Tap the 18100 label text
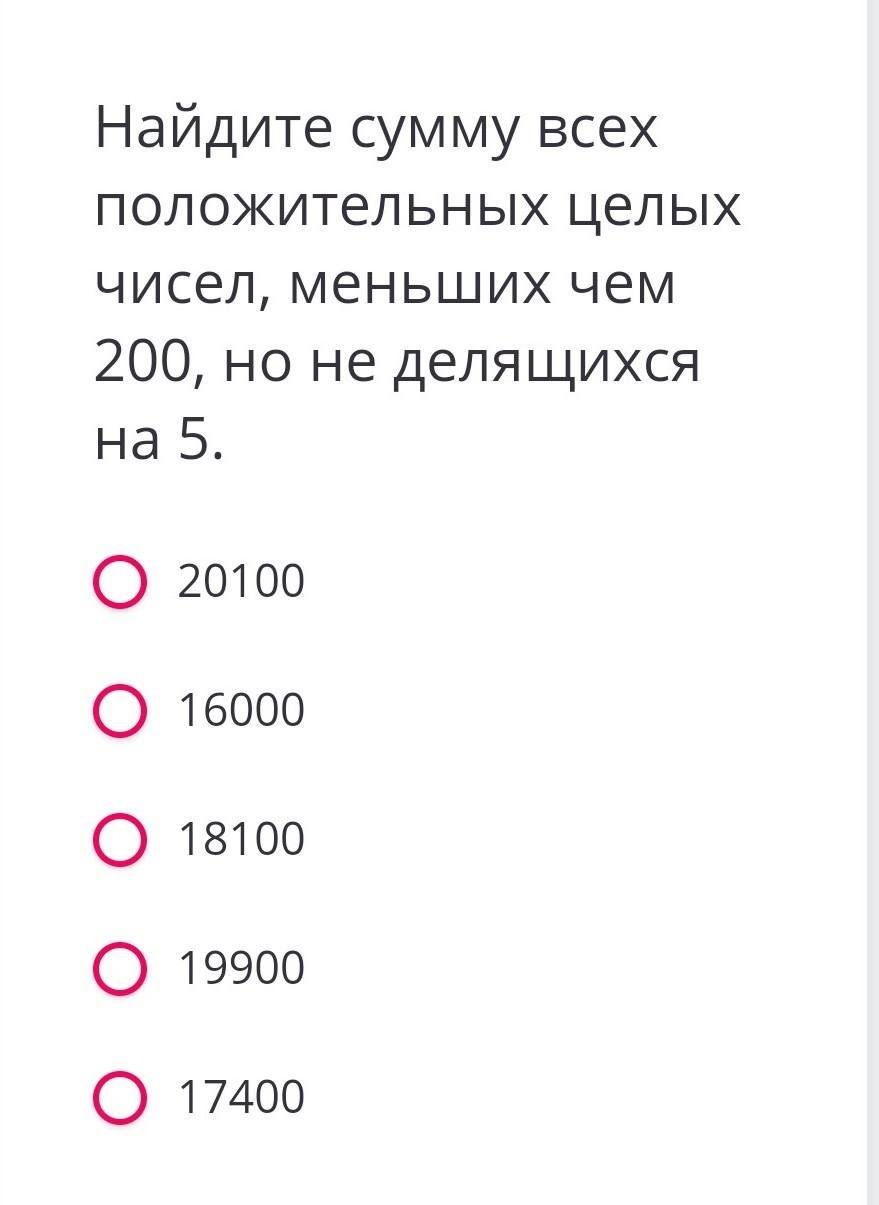This screenshot has height=1205, width=879. pyautogui.click(x=241, y=840)
